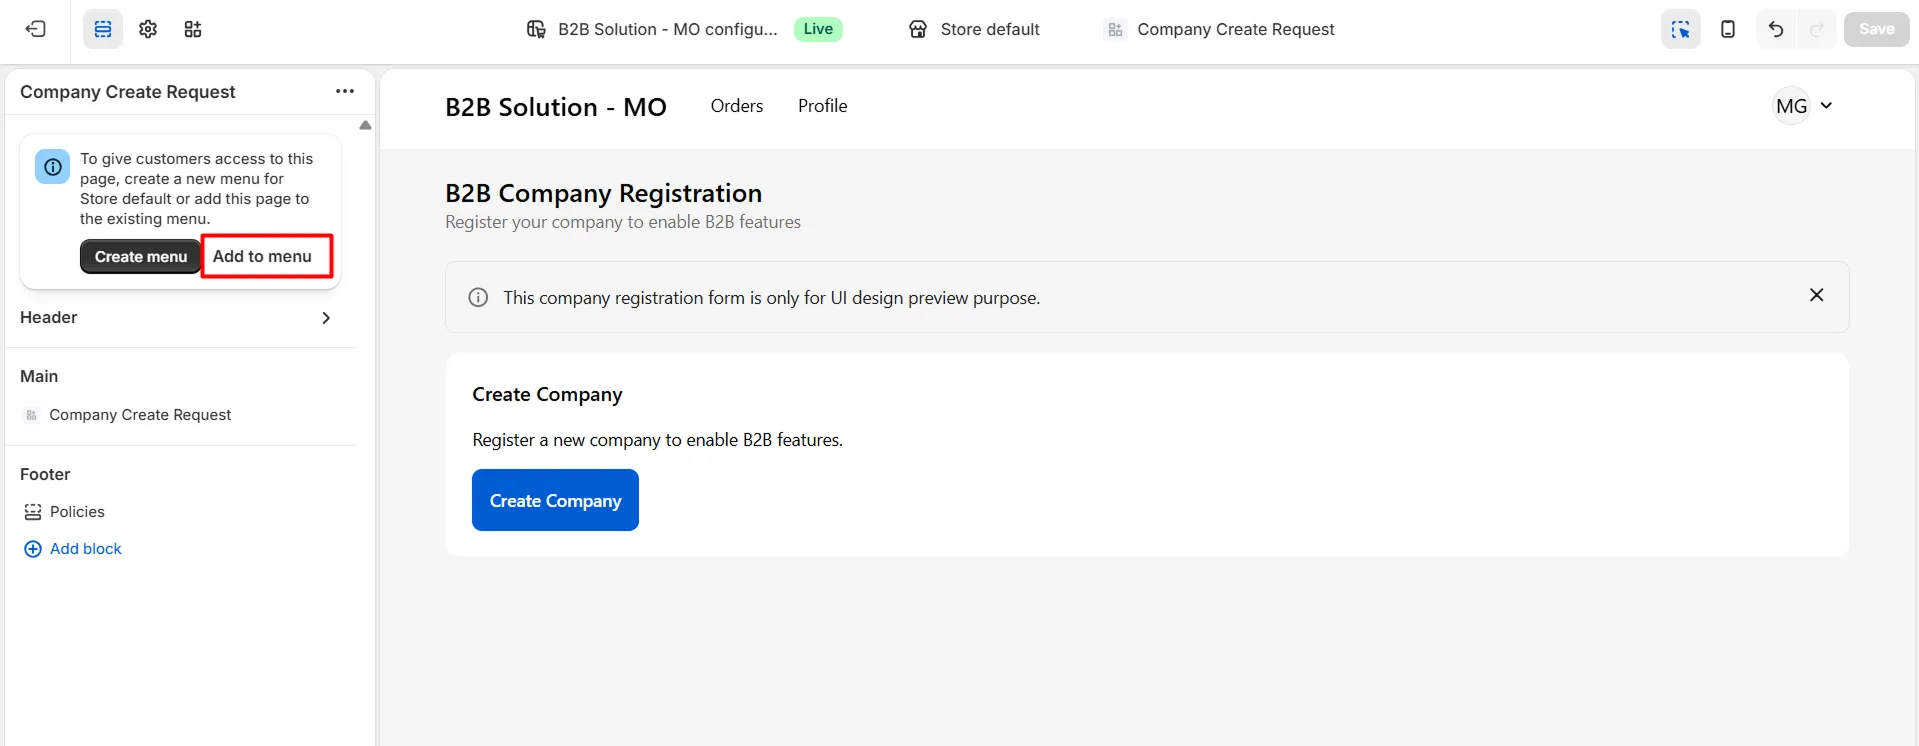Open the Sections panel icon
The width and height of the screenshot is (1919, 746).
[x=103, y=29]
